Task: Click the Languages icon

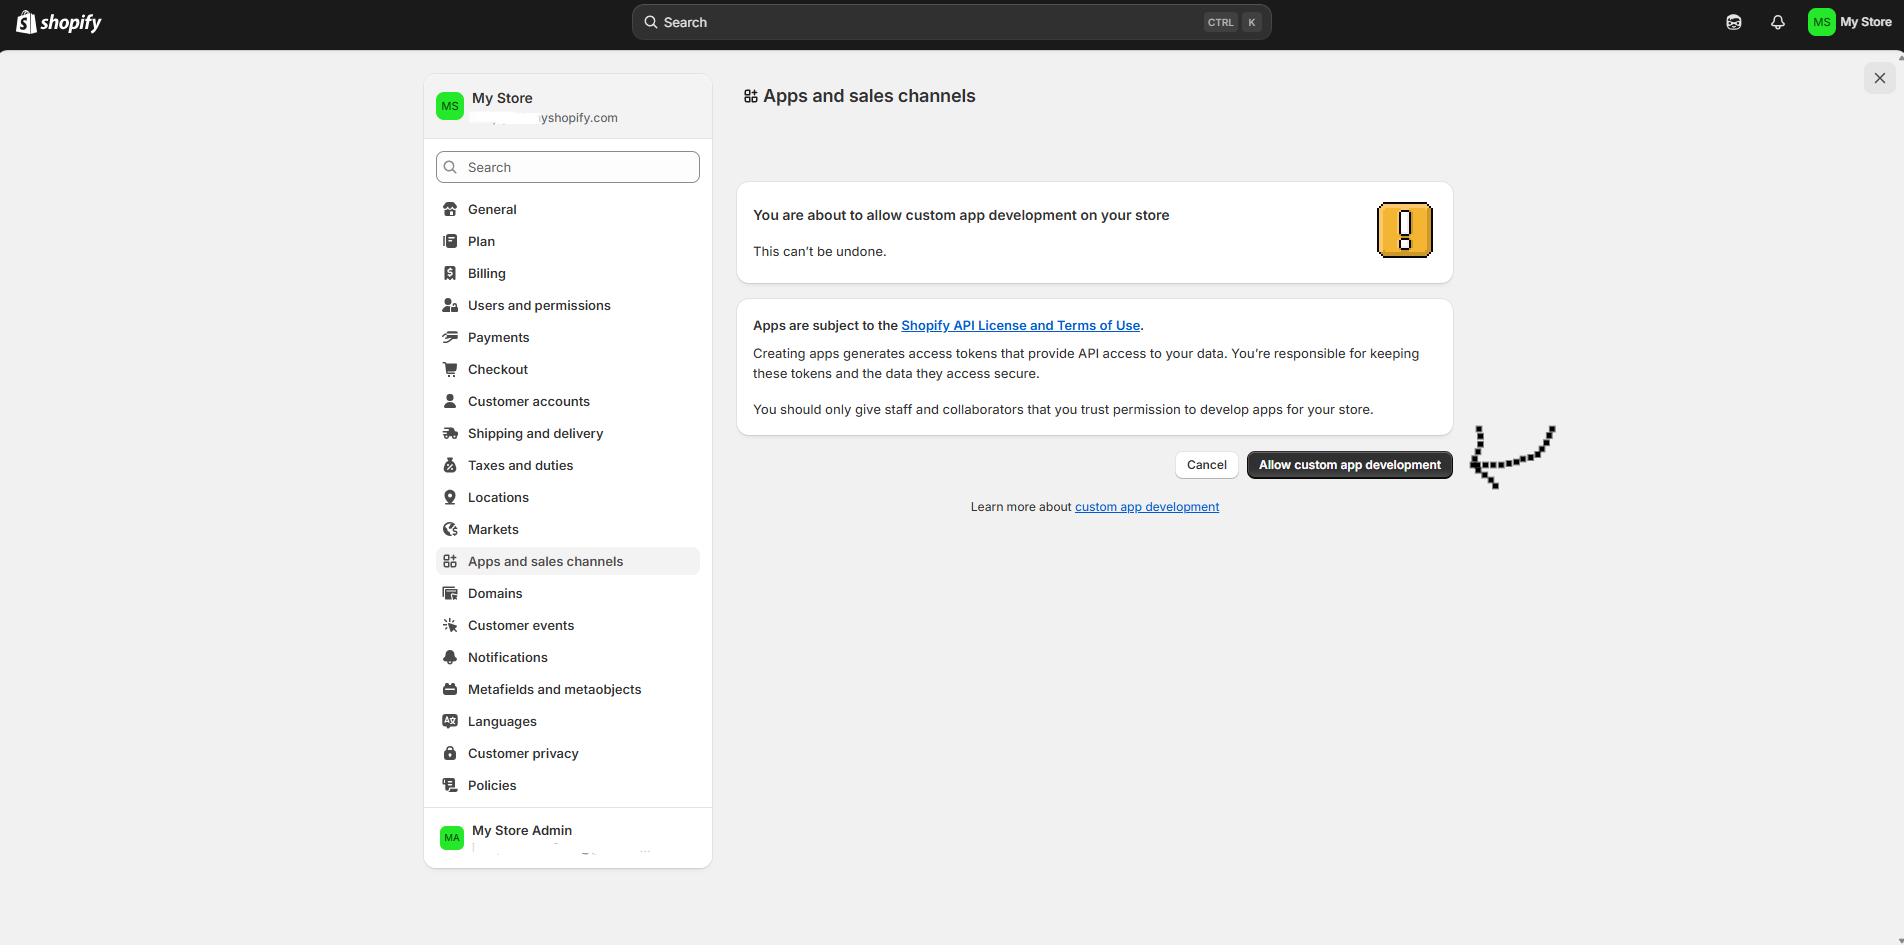Action: pos(450,721)
